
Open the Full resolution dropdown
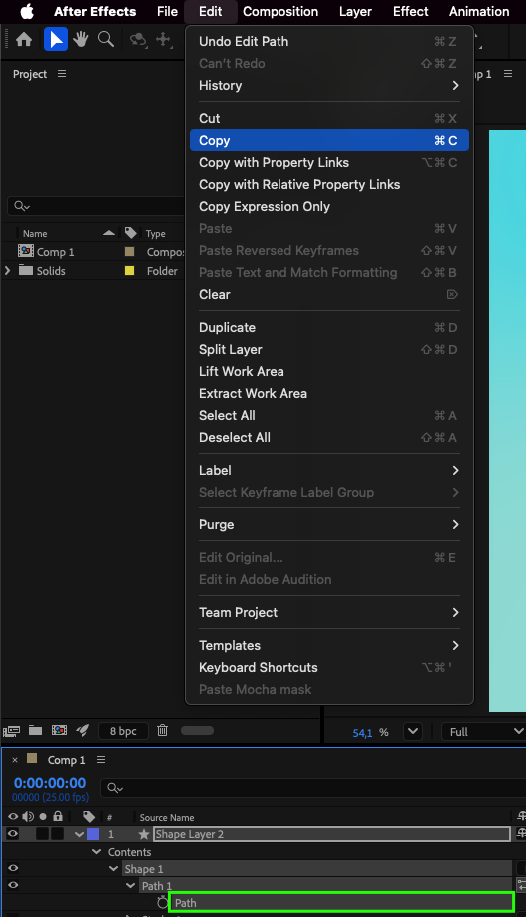[x=486, y=732]
